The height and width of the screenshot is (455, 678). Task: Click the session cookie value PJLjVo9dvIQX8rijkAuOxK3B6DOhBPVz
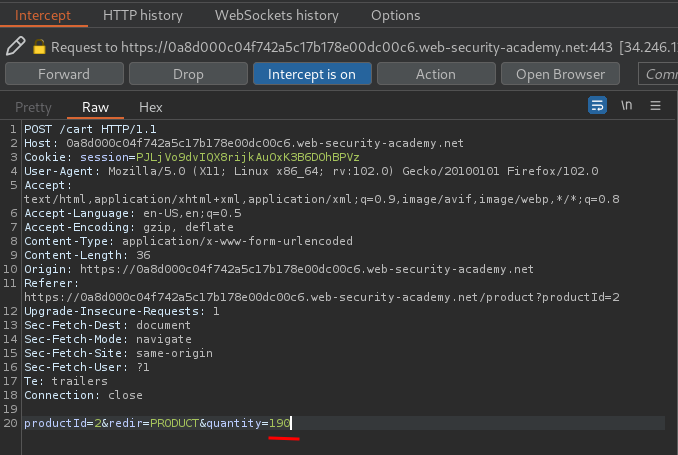pyautogui.click(x=248, y=157)
